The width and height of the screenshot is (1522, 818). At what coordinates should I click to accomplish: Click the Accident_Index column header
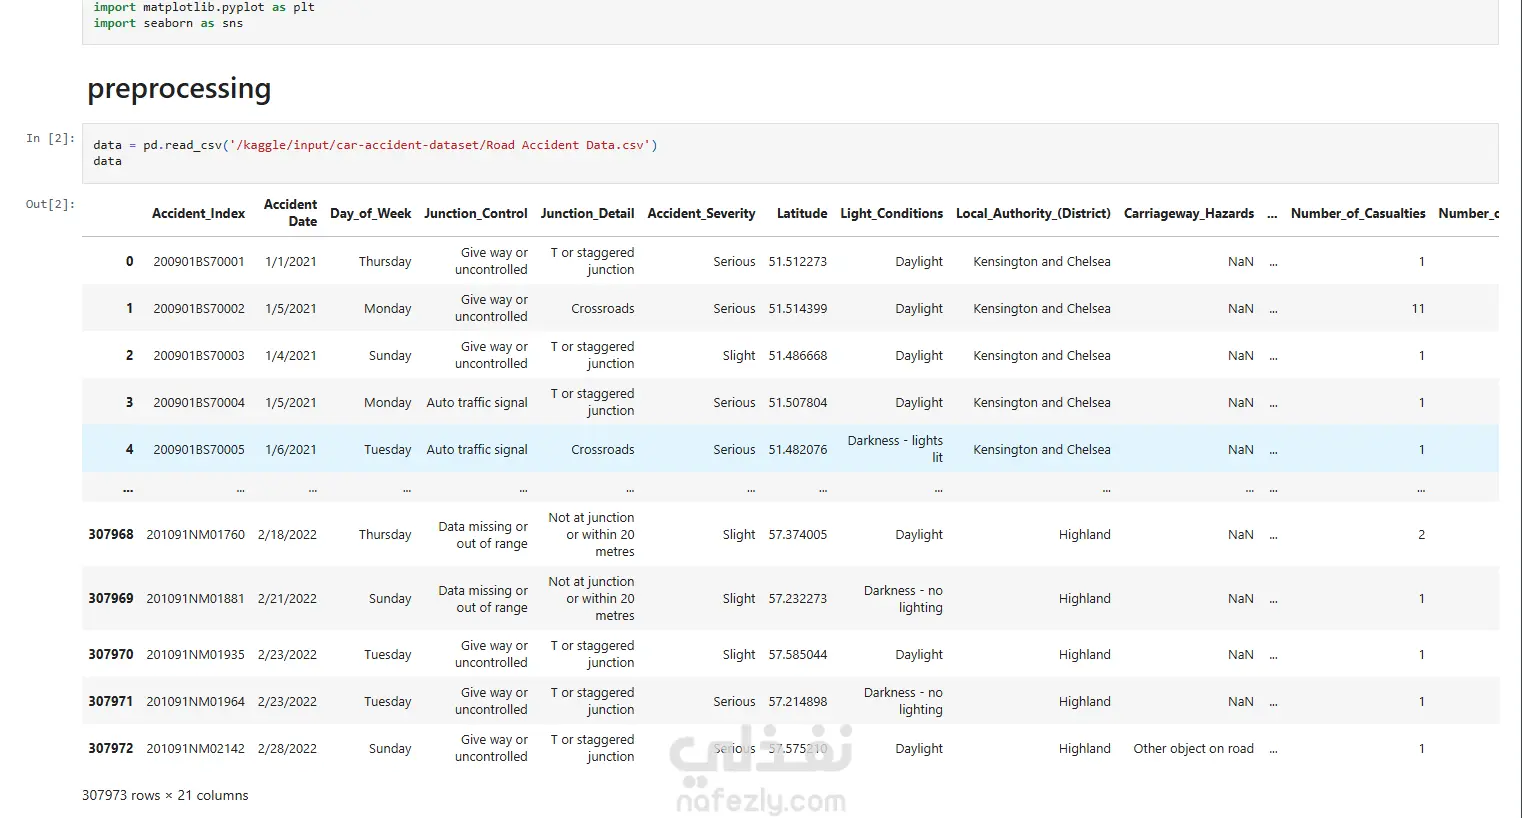pyautogui.click(x=198, y=213)
